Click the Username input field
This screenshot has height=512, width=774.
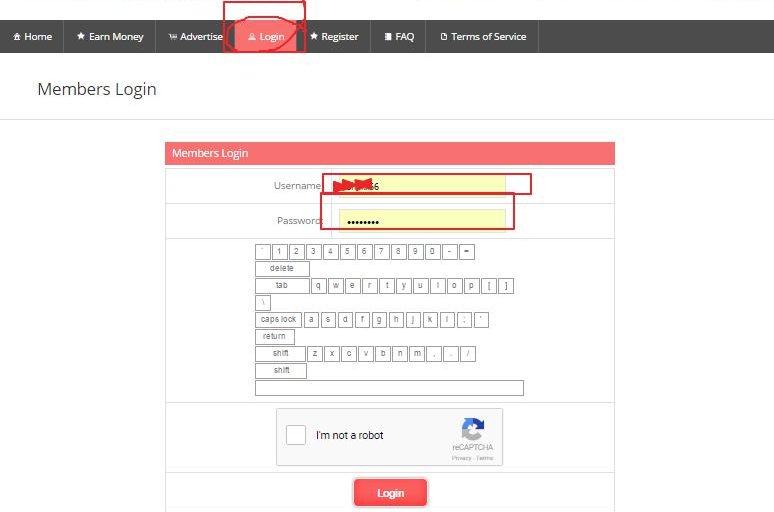(x=422, y=185)
